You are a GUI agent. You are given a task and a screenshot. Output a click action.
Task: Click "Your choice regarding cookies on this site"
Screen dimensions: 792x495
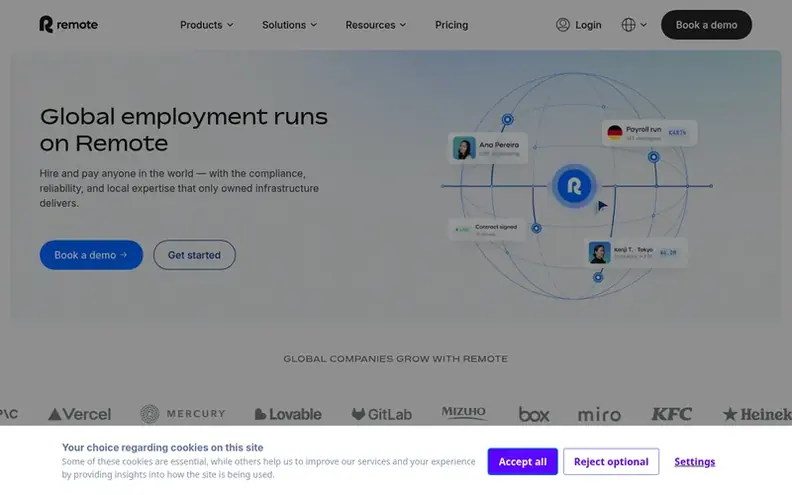pos(163,447)
